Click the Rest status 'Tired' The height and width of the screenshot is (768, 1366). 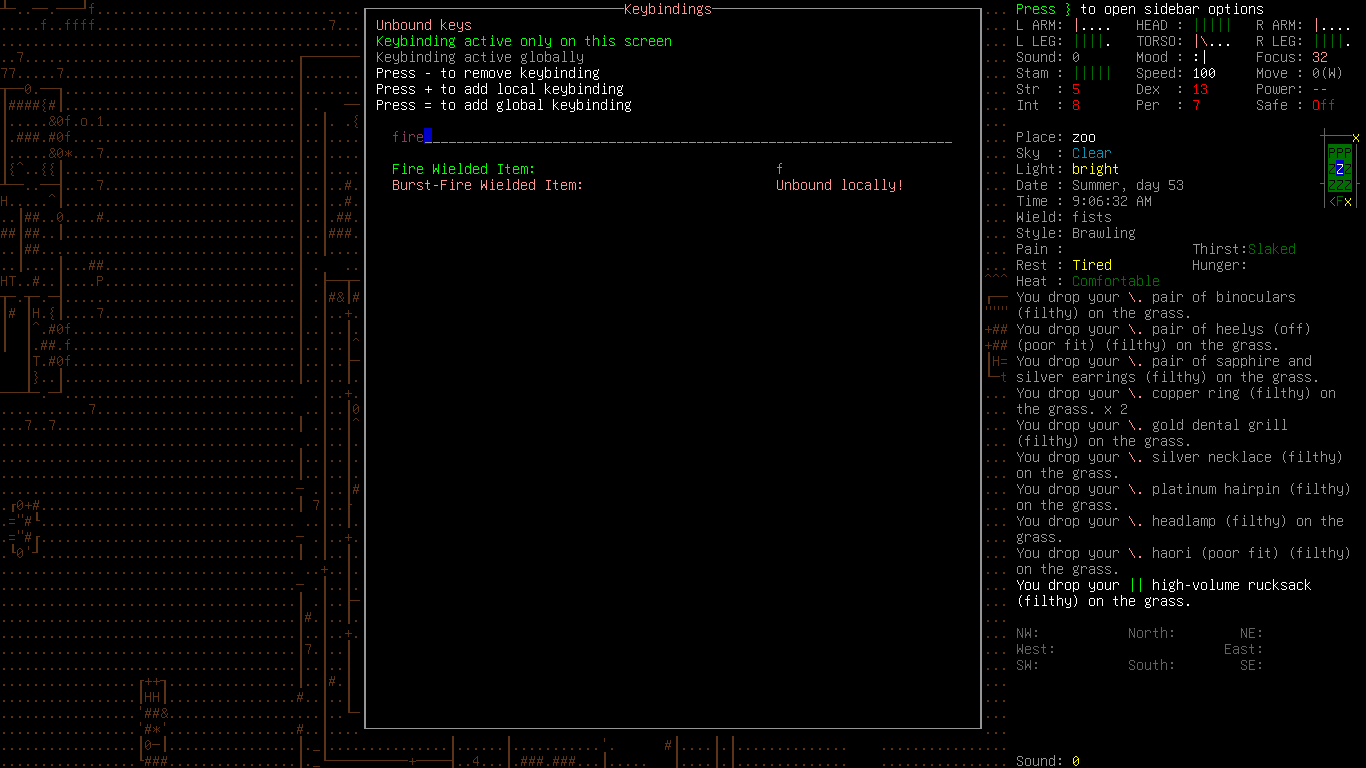click(1092, 265)
